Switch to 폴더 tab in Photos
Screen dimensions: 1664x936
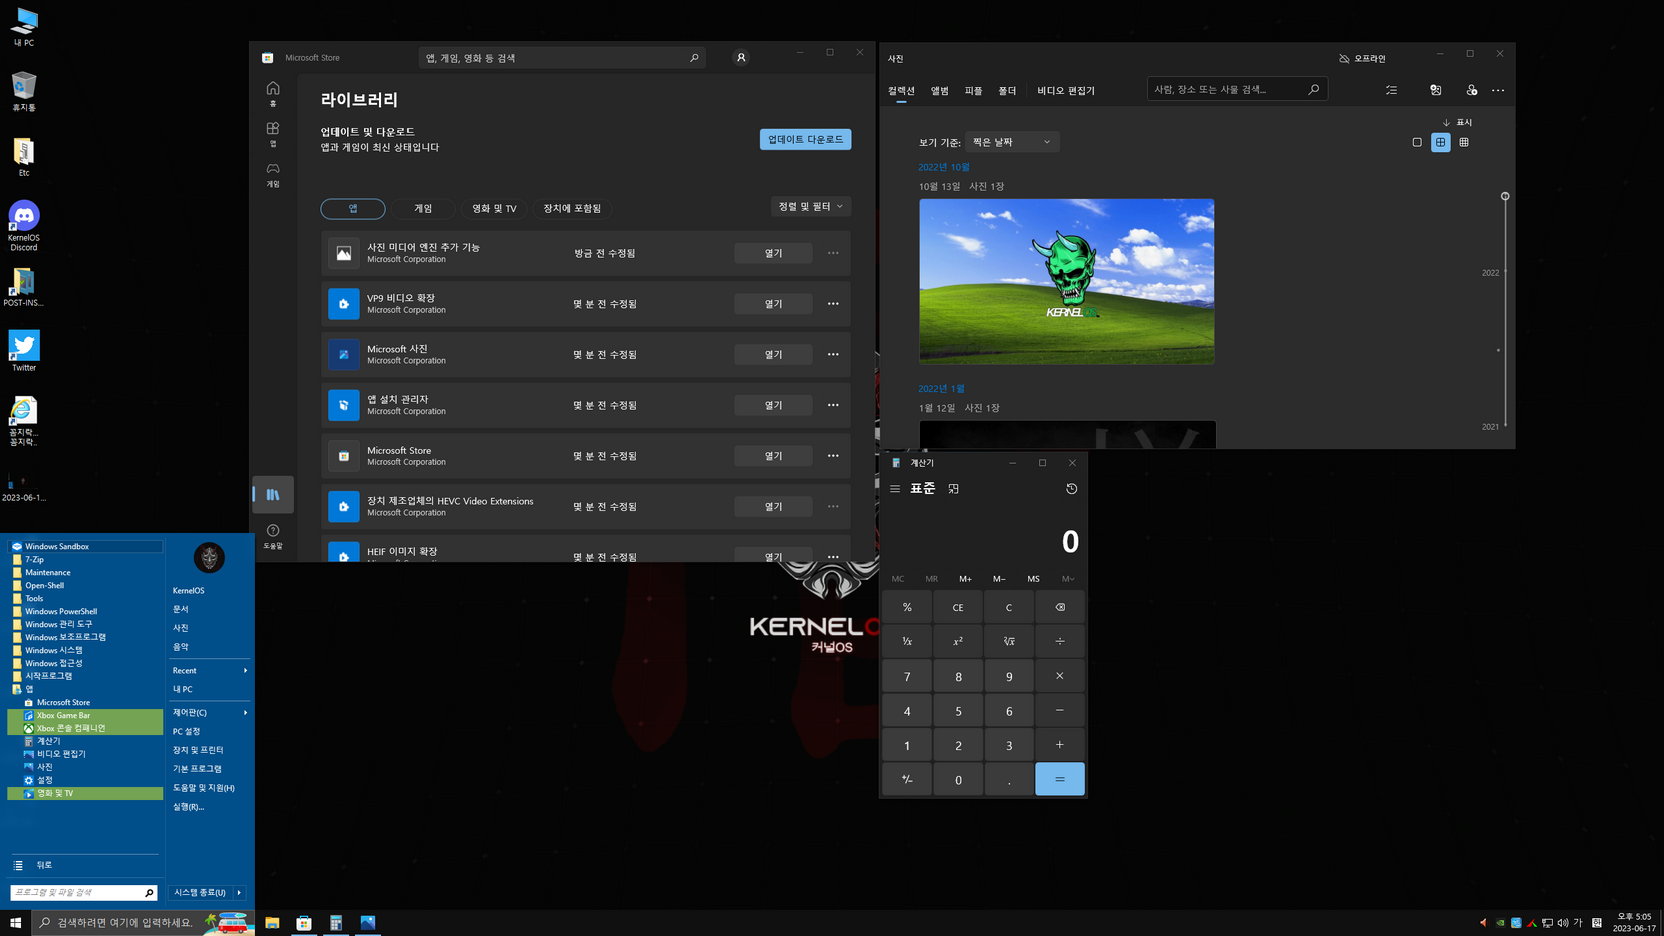coord(1007,91)
